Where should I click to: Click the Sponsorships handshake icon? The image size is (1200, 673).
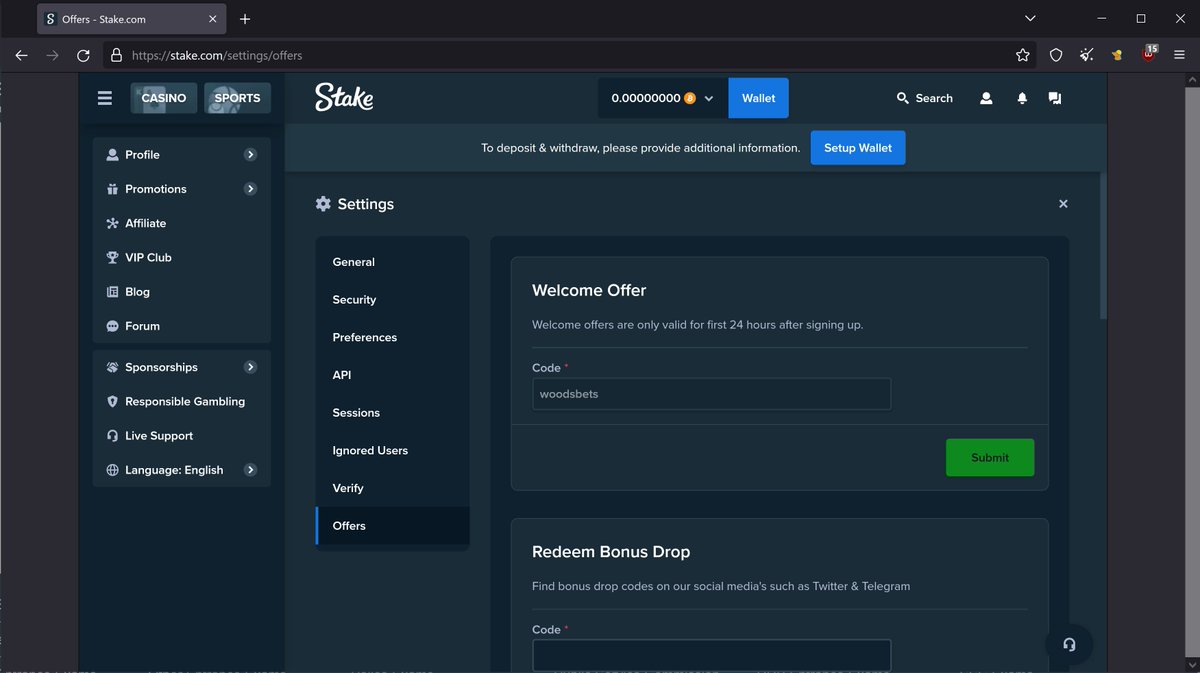click(112, 367)
